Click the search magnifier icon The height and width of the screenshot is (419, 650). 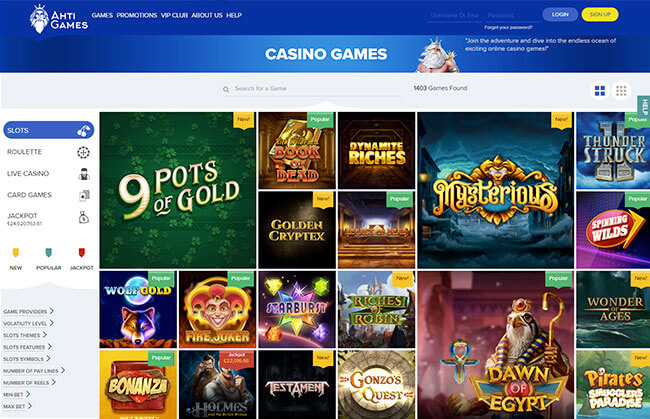(x=226, y=89)
